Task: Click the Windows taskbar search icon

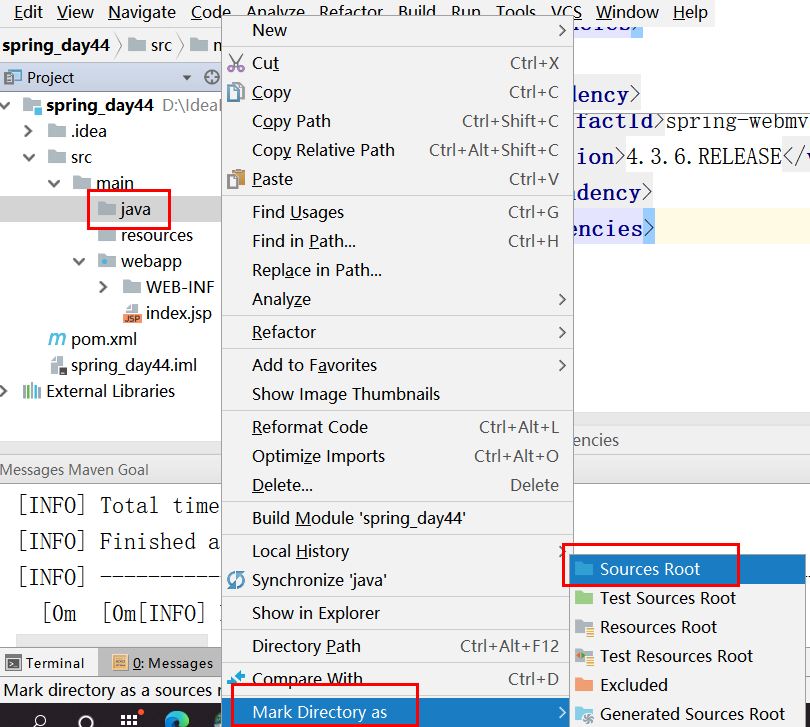Action: [40, 720]
